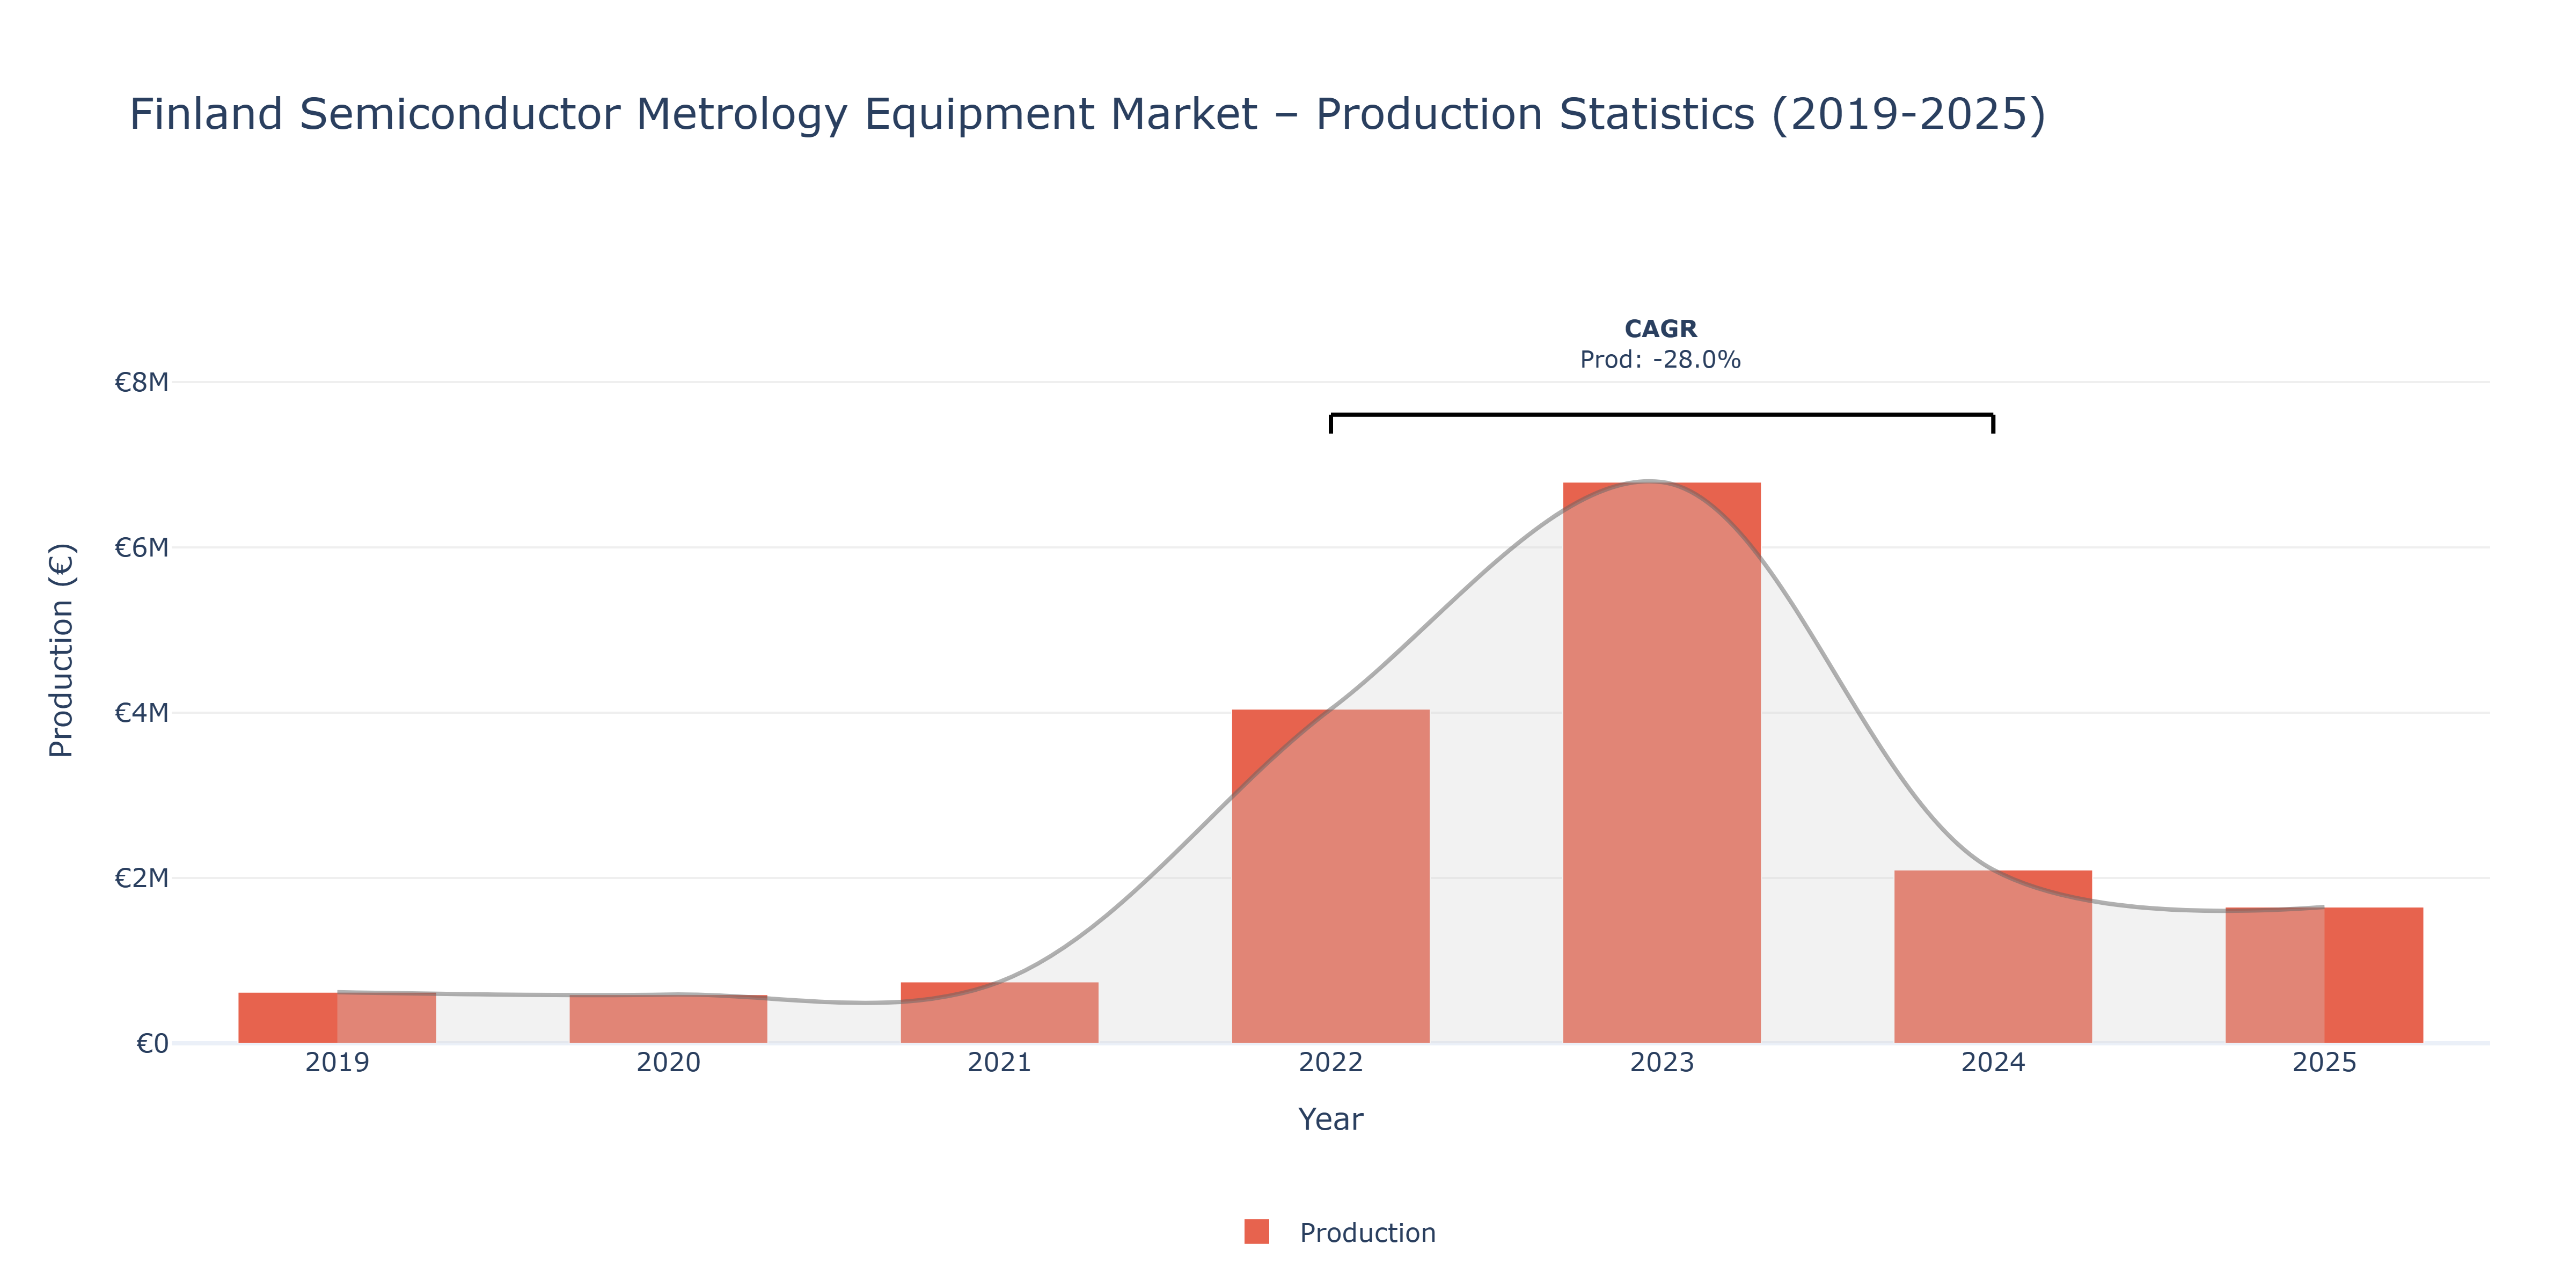Image resolution: width=2576 pixels, height=1288 pixels.
Task: Click the 'Prod: -28.0%' annotation
Action: click(x=1660, y=360)
